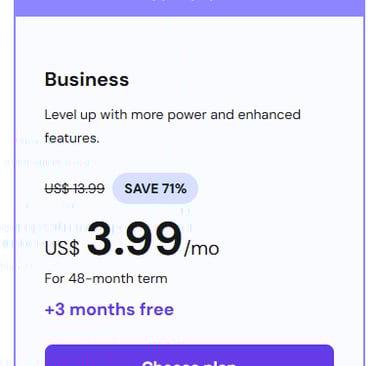This screenshot has height=366, width=375.
Task: Click the US$ currency label before 3.99
Action: coord(62,248)
